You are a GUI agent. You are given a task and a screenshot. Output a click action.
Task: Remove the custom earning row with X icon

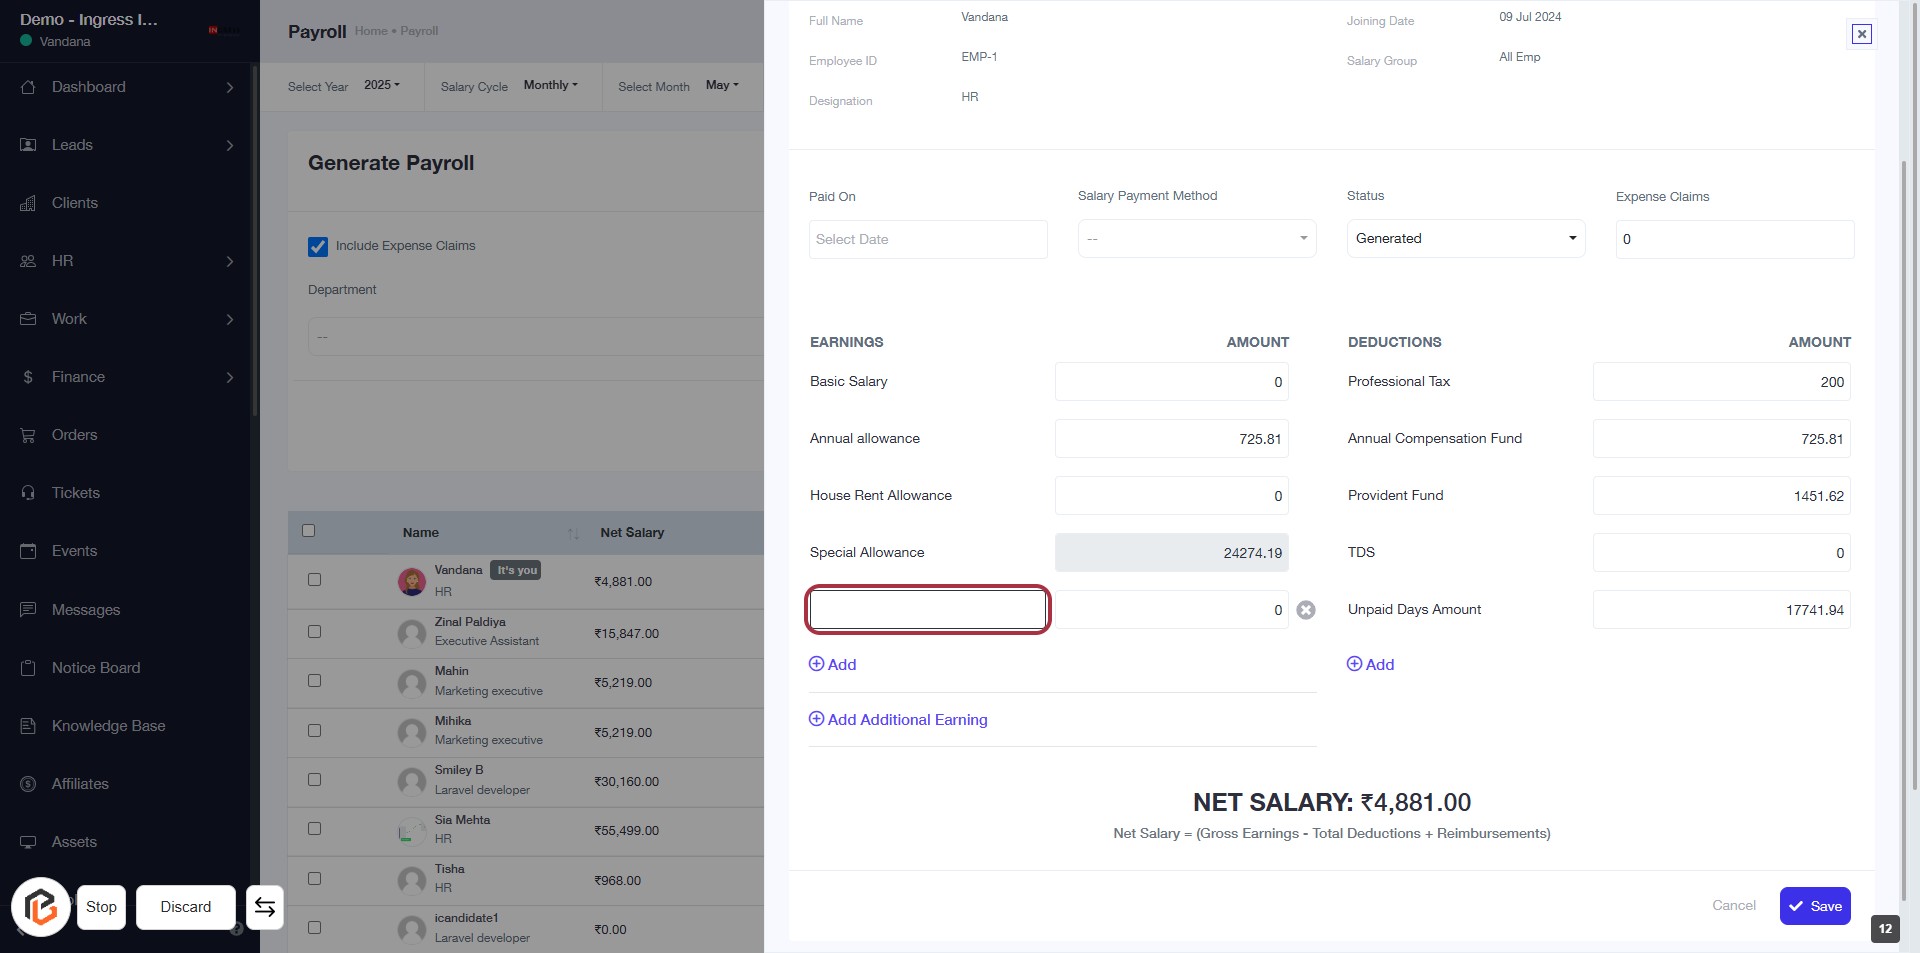click(x=1305, y=610)
